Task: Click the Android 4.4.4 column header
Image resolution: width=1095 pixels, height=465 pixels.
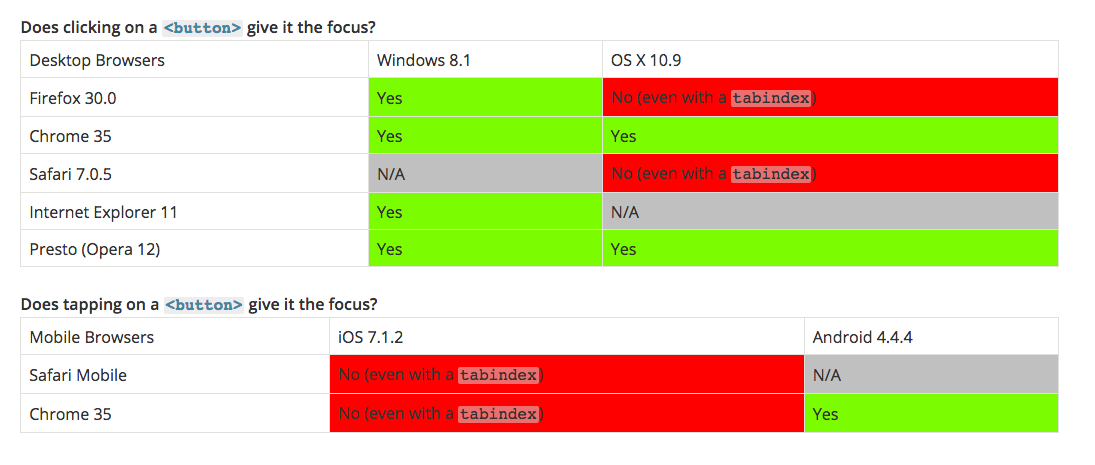Action: 931,337
